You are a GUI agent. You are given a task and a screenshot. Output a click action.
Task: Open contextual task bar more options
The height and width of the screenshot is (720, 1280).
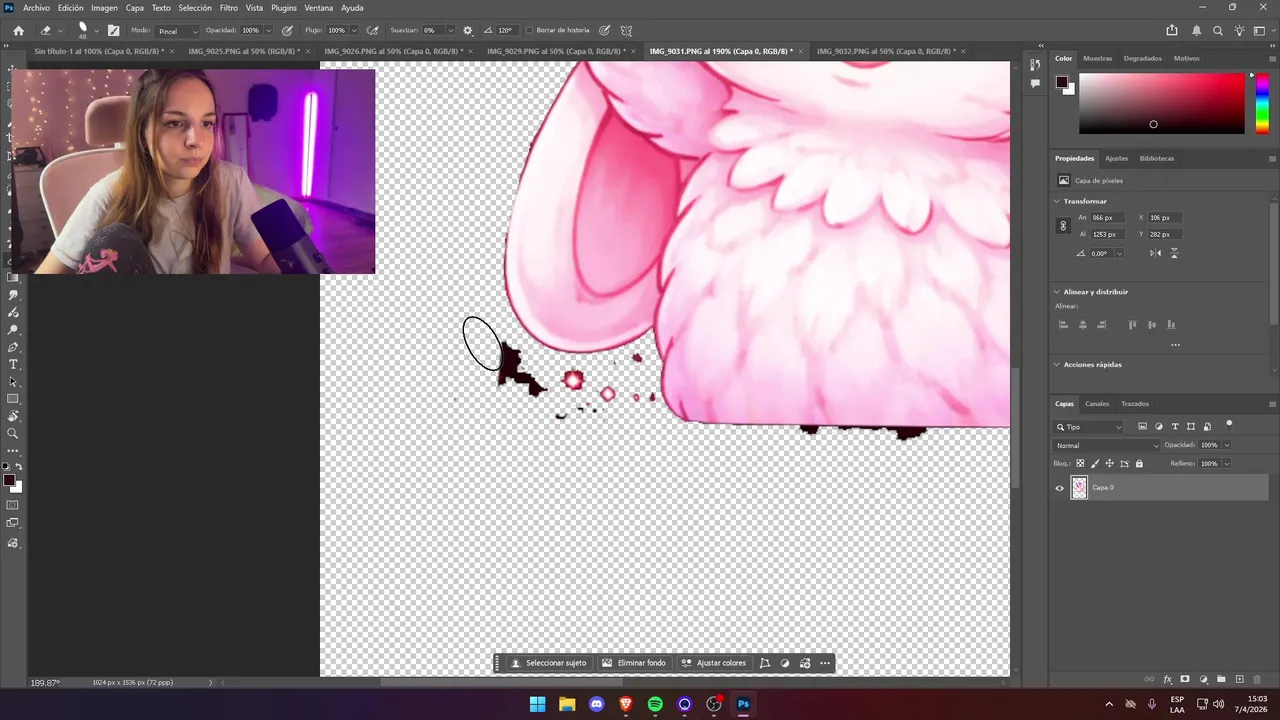825,663
